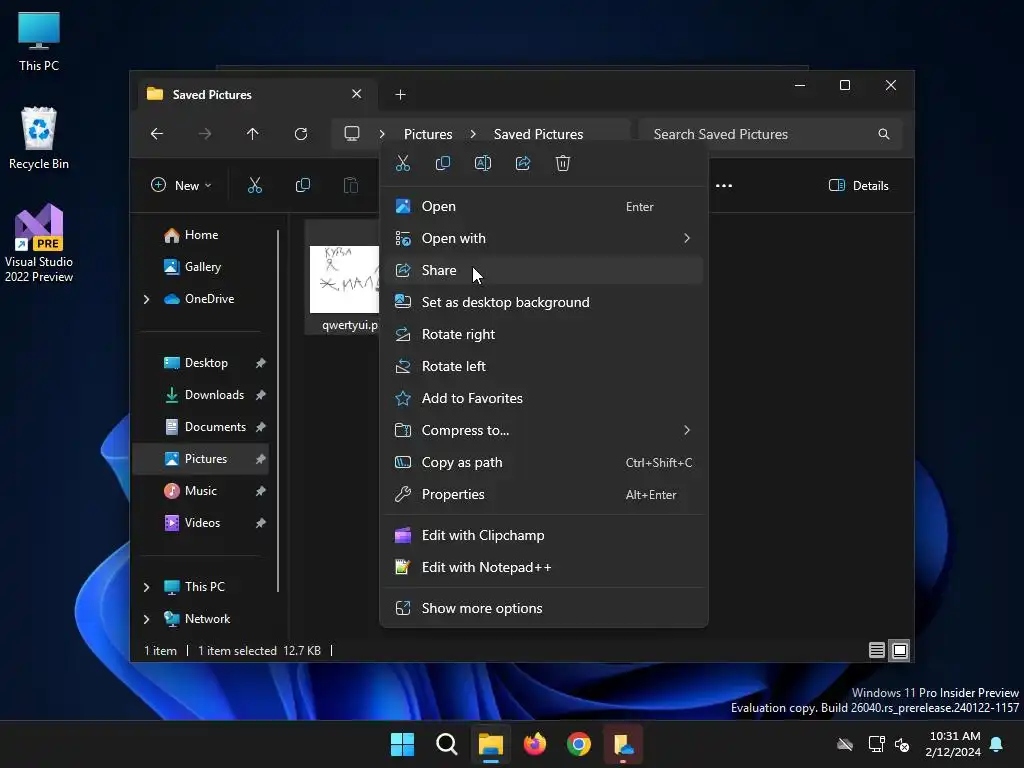
Task: Click the Up directory arrow
Action: pyautogui.click(x=253, y=134)
